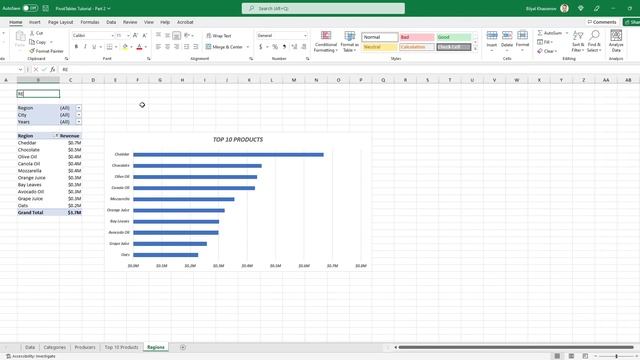Switch to the Categories sheet tab
The height and width of the screenshot is (360, 640).
(x=54, y=347)
